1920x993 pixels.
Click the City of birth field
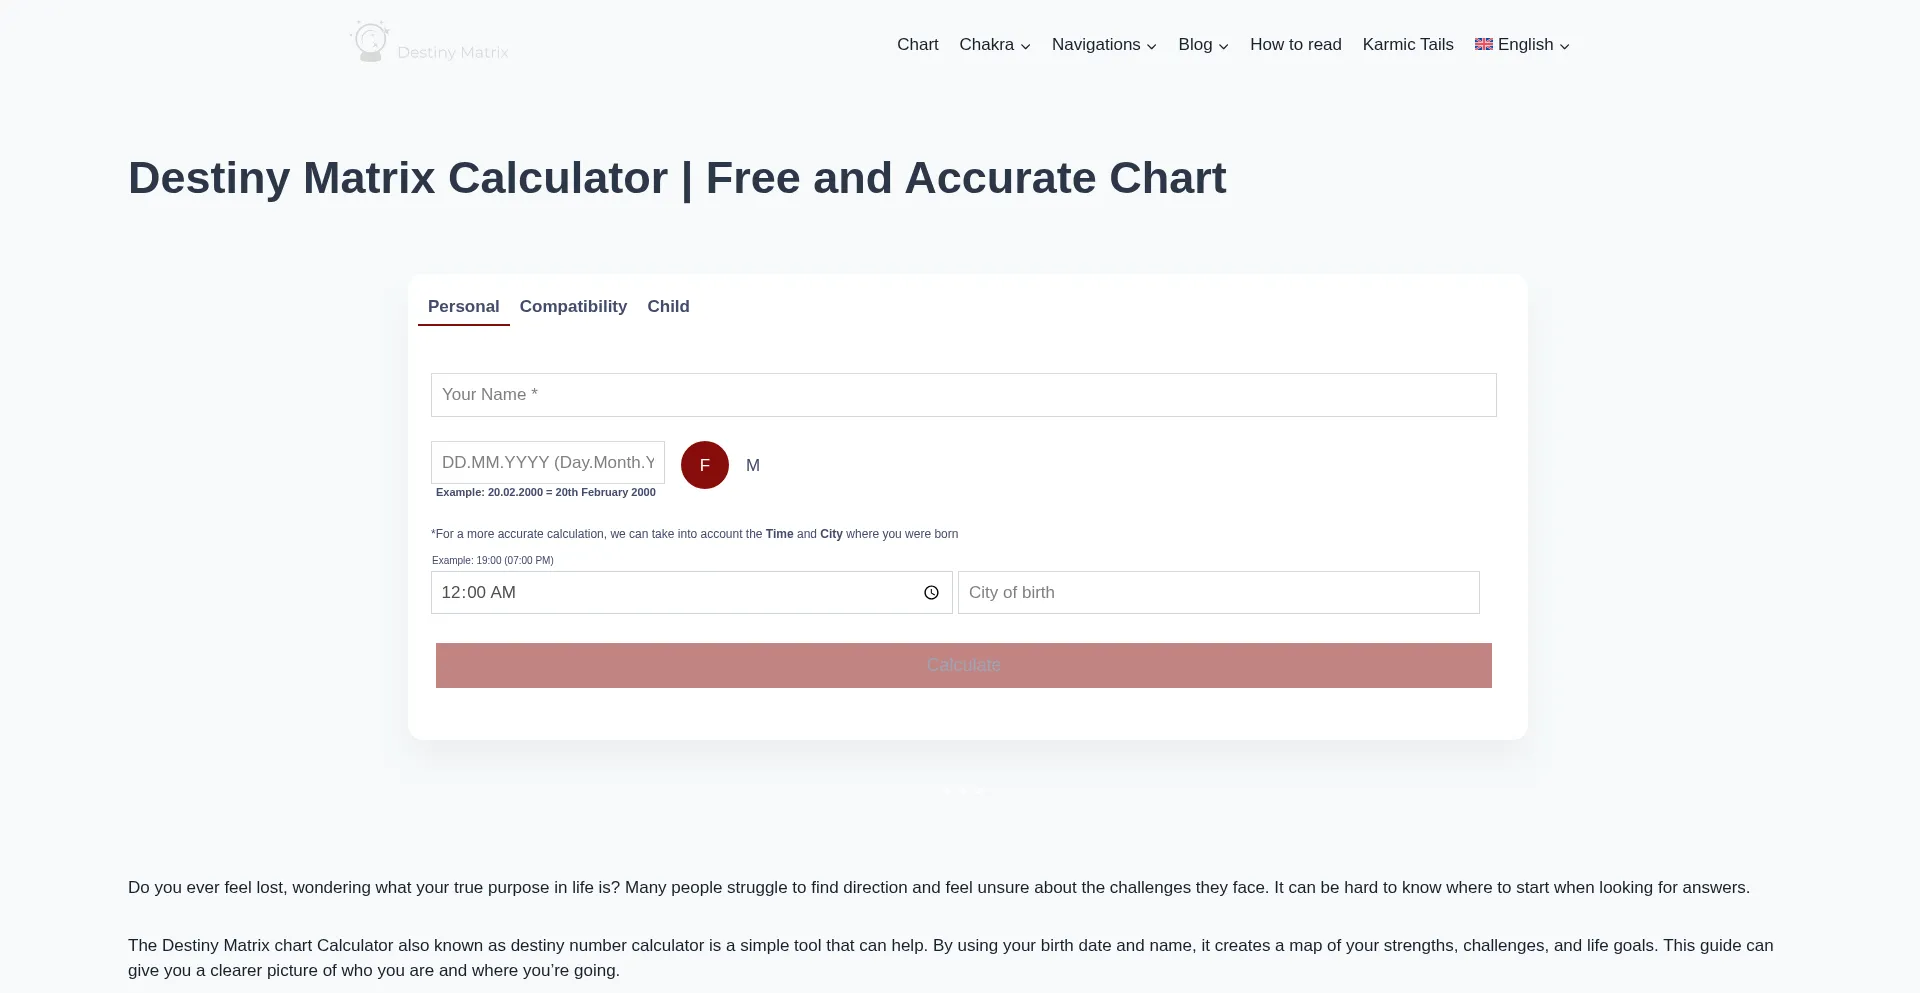tap(1218, 593)
